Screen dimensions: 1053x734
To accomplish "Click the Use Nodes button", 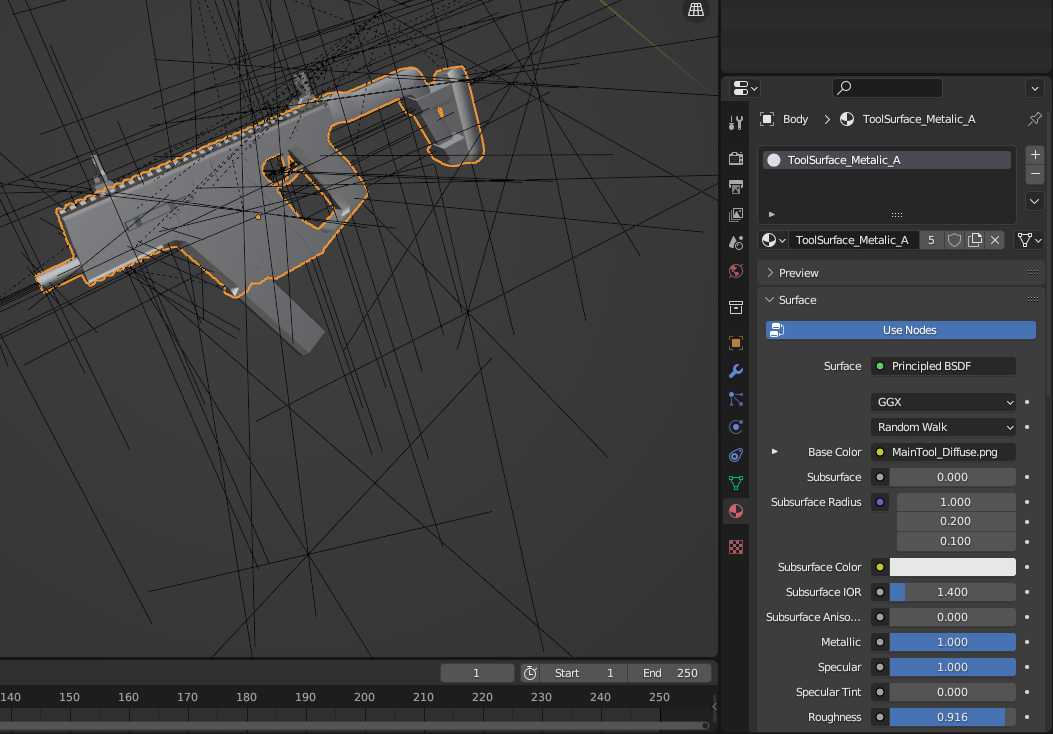I will click(900, 330).
